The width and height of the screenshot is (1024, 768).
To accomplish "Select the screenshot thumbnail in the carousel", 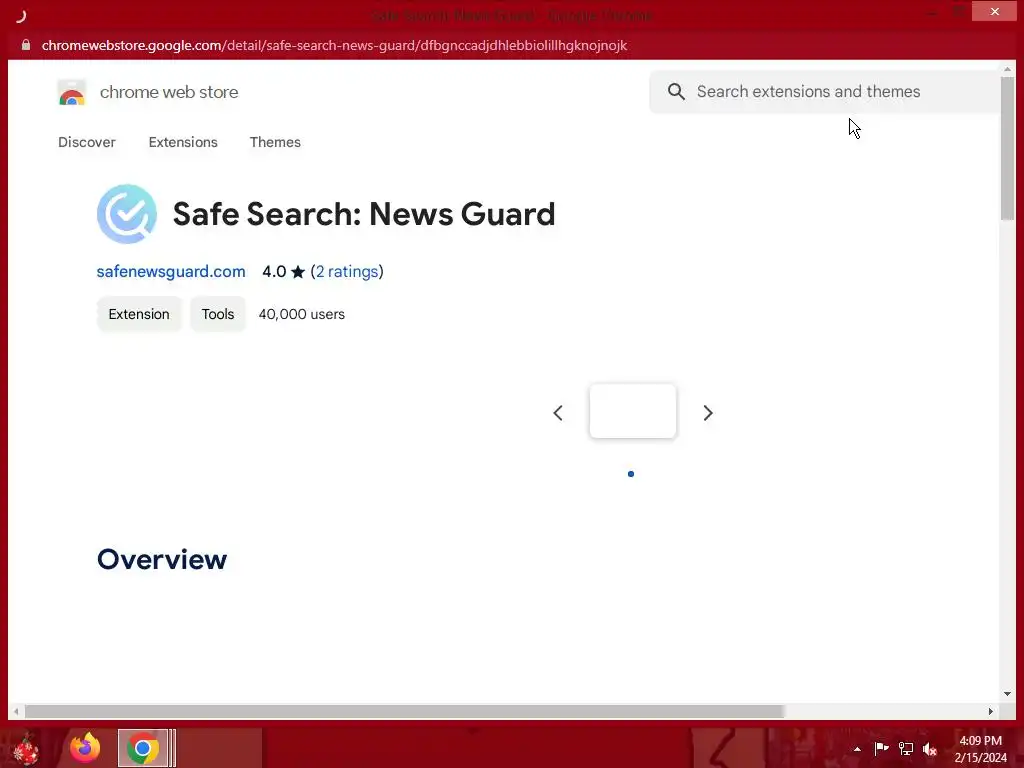I will (x=633, y=411).
